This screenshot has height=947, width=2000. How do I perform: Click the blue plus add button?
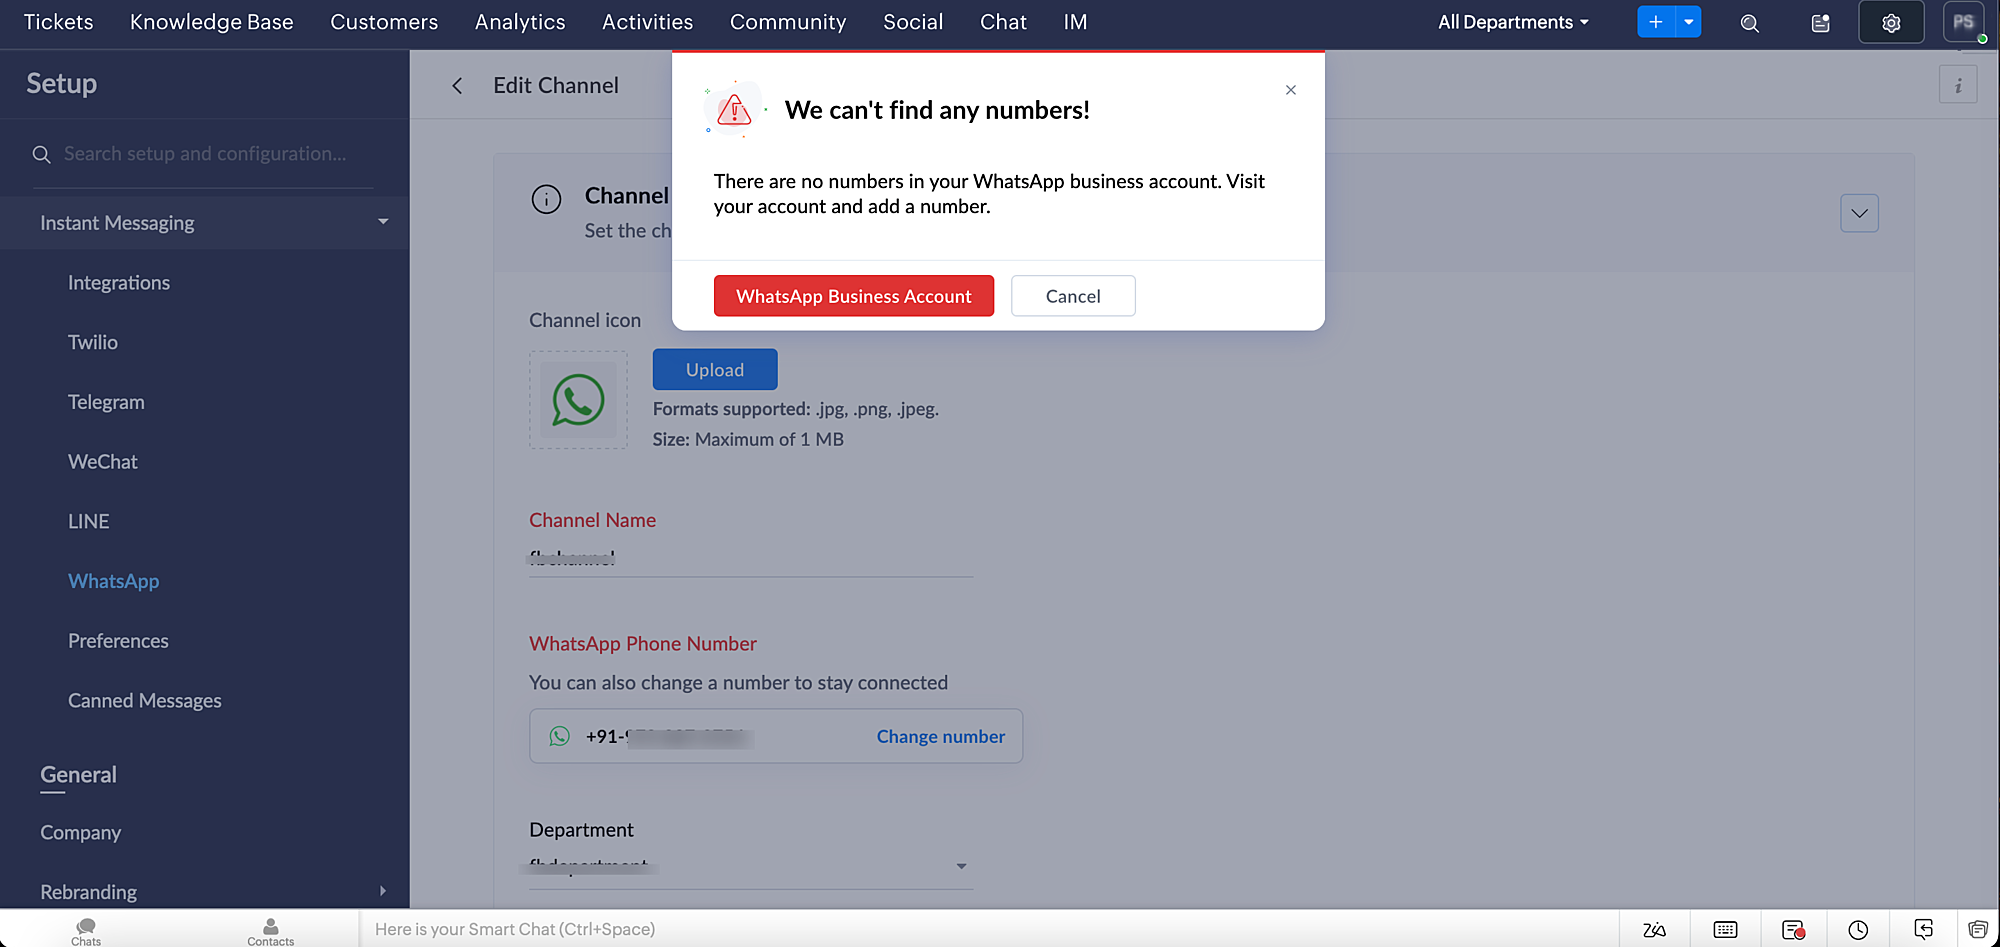pos(1656,22)
